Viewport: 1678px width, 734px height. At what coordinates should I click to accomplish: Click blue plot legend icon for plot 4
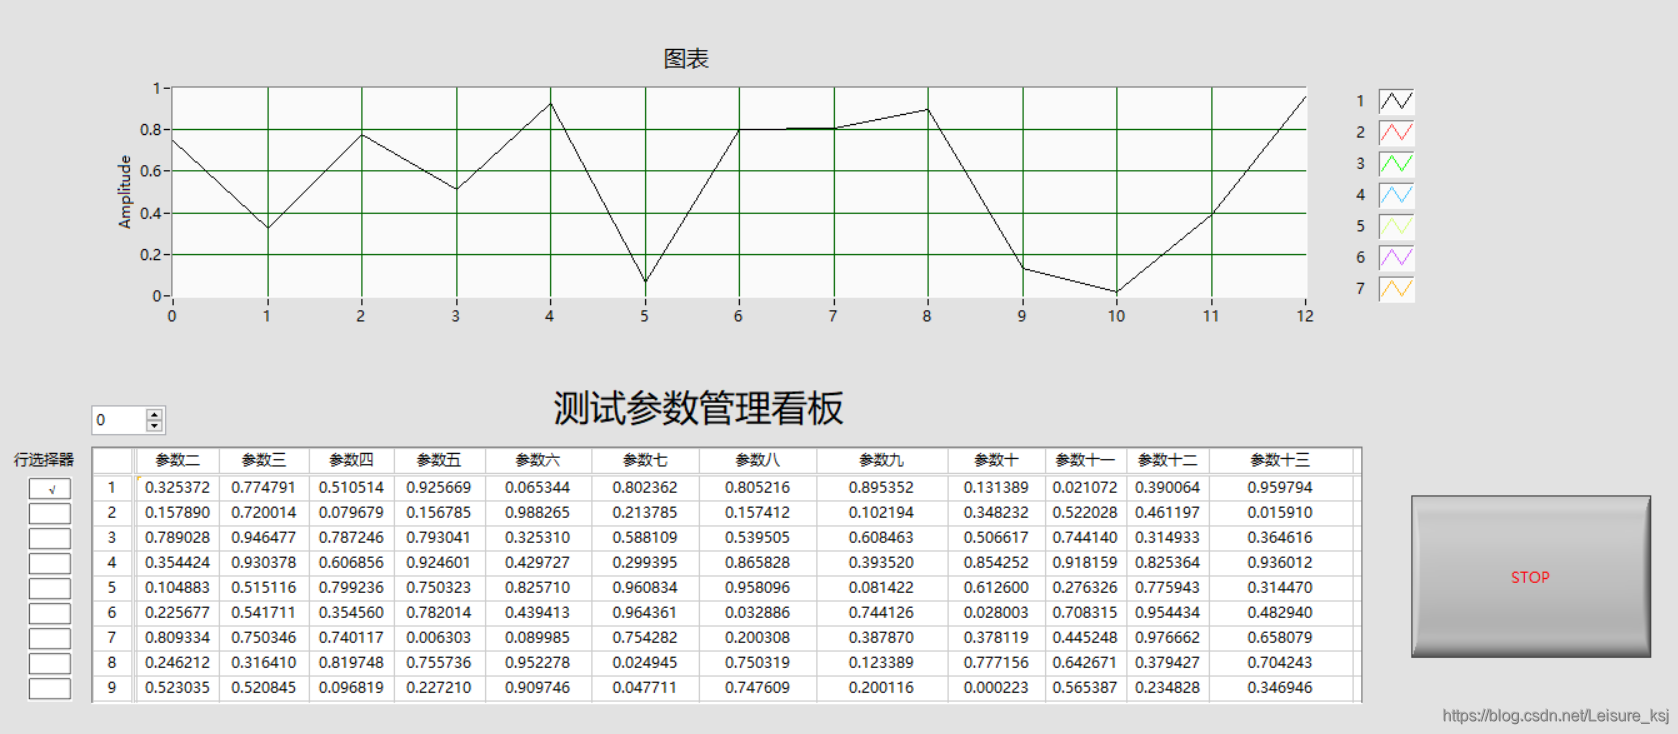pos(1396,195)
